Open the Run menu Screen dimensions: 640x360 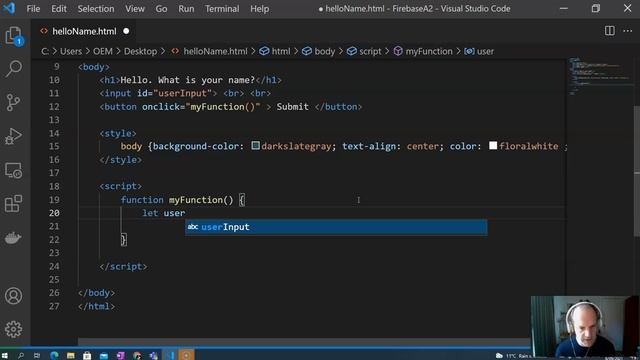pyautogui.click(x=186, y=9)
